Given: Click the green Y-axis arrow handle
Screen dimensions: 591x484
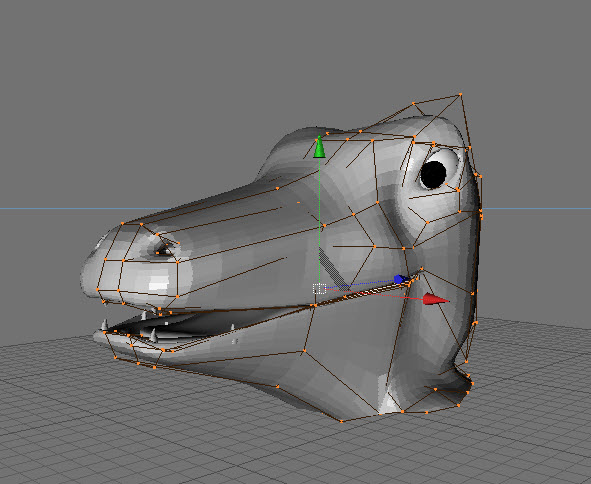Looking at the screenshot, I should pyautogui.click(x=319, y=147).
